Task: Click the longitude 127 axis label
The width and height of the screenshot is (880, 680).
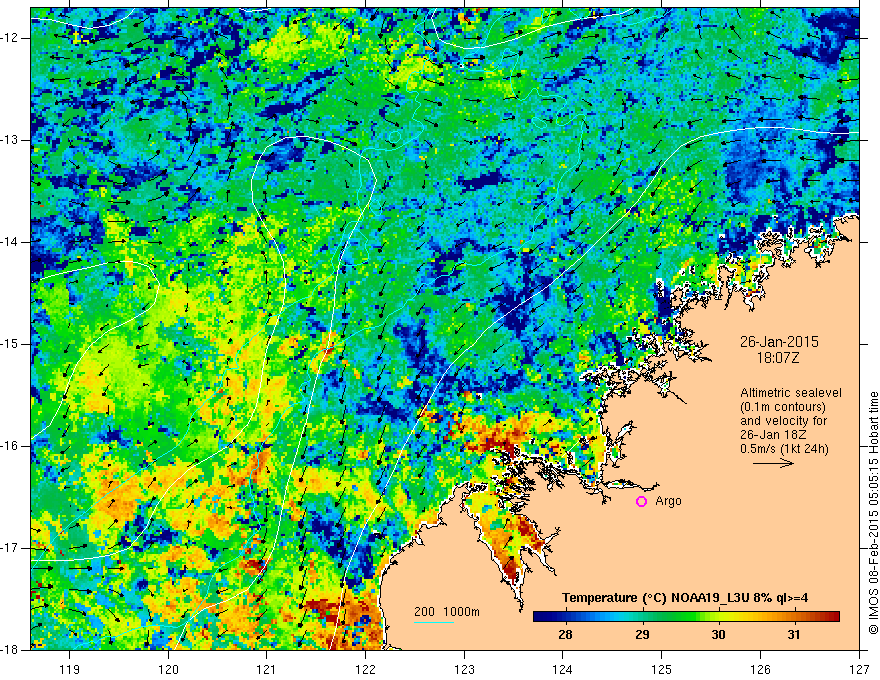Action: [859, 669]
